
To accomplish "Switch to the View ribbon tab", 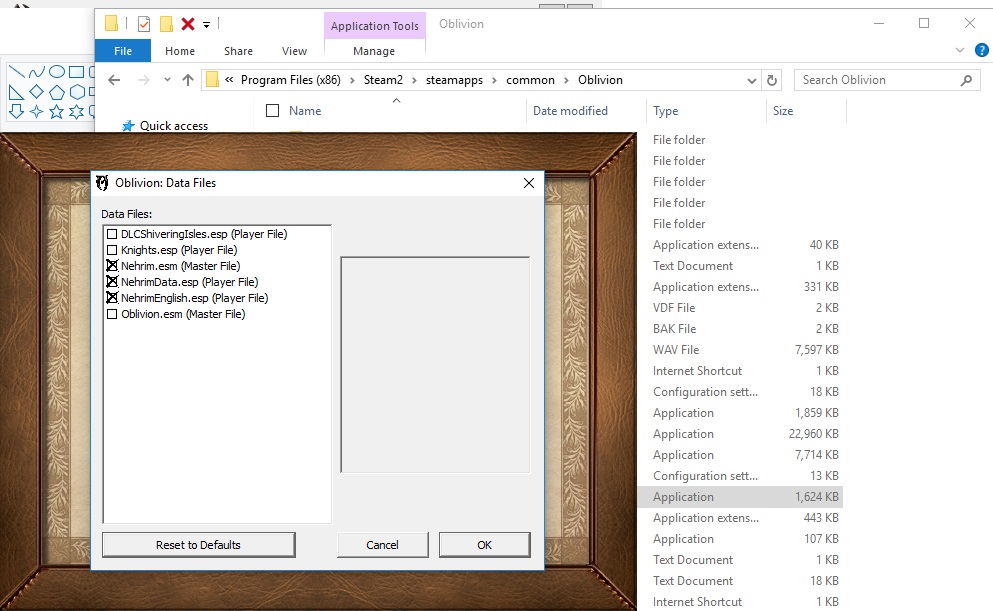I will point(294,50).
